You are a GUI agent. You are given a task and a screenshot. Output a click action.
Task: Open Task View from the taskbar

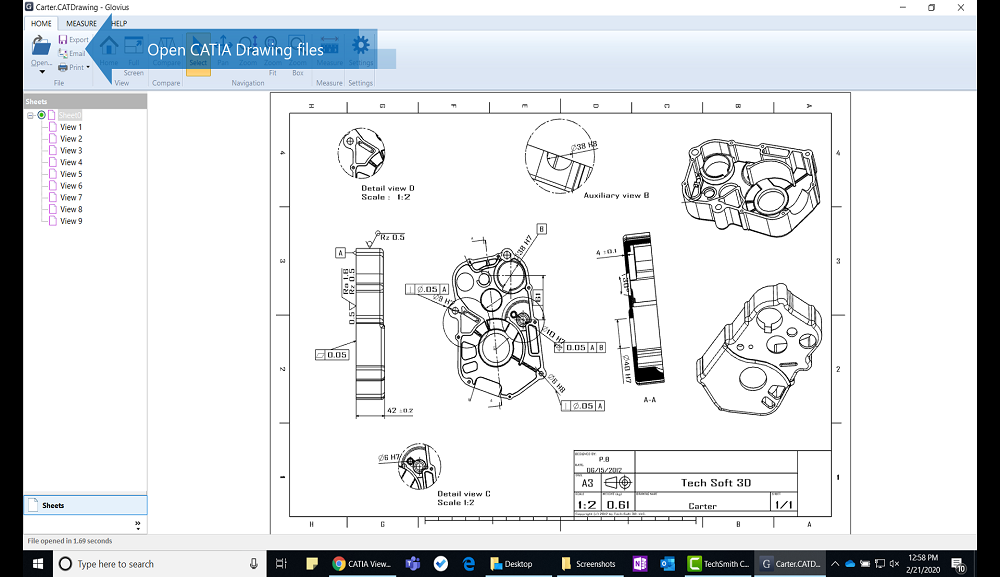pos(281,564)
